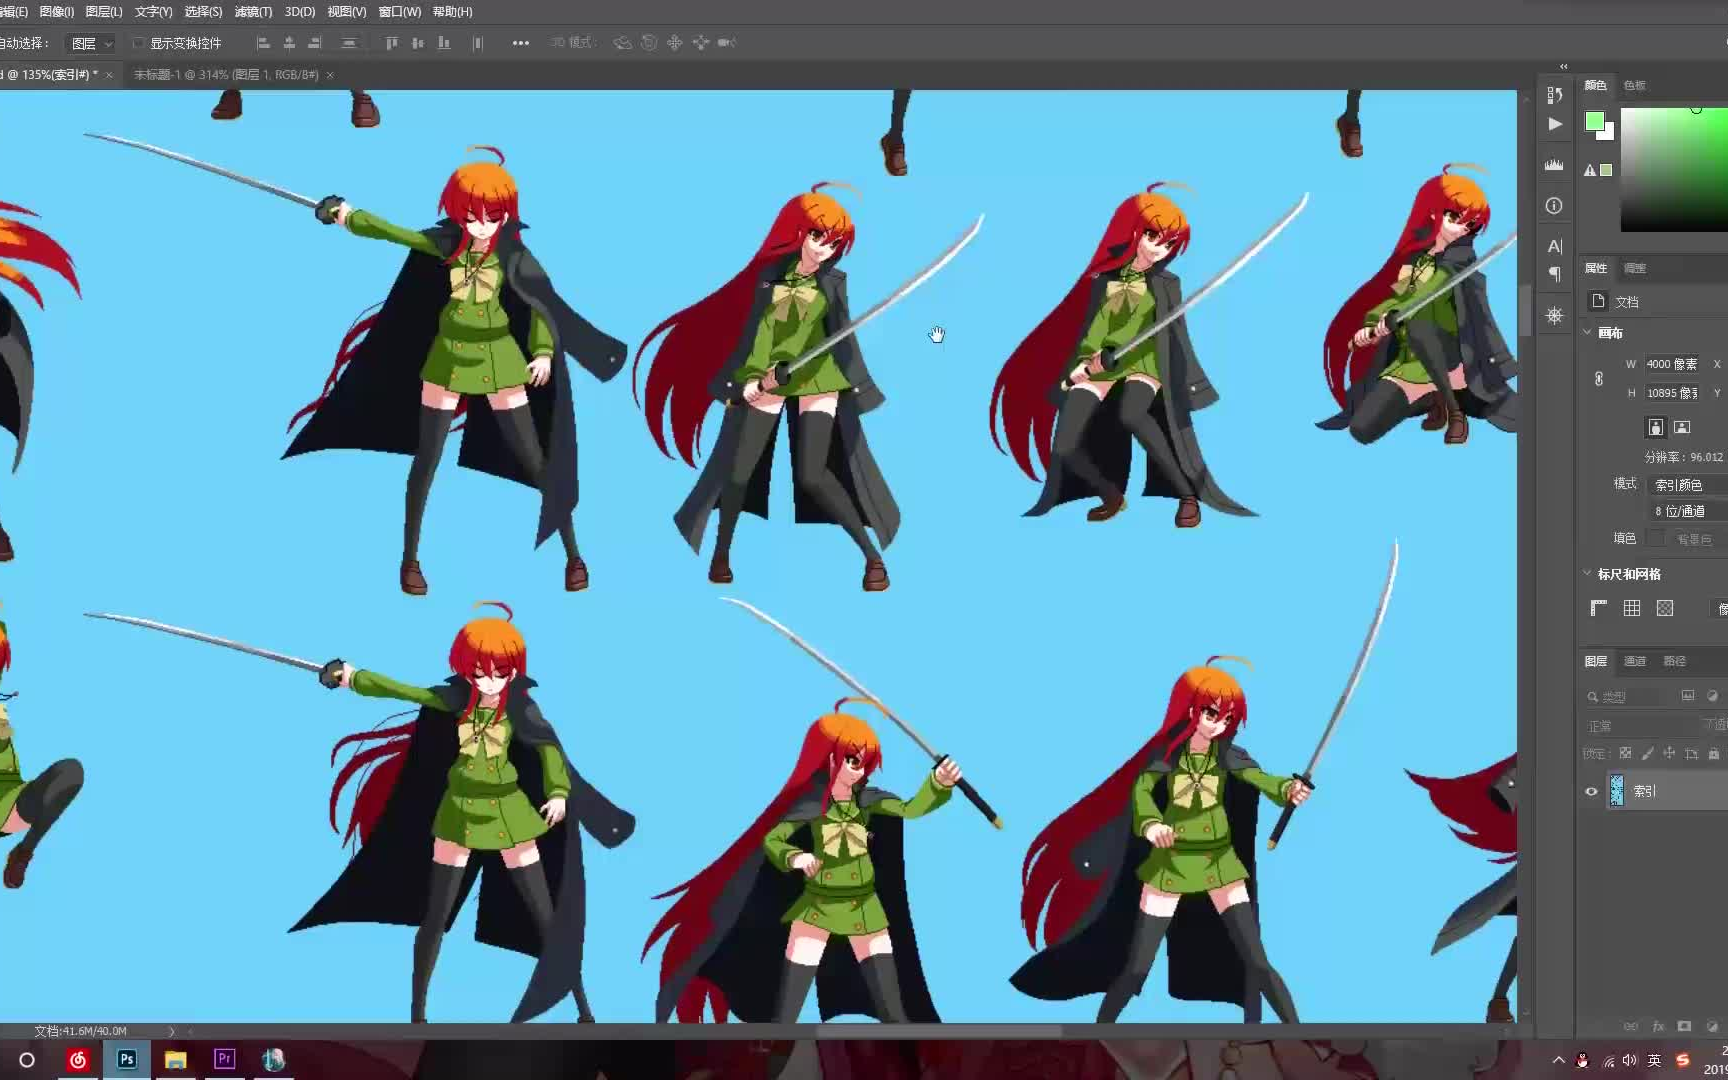
Task: Toggle lock image pixels brush icon
Action: 1647,753
